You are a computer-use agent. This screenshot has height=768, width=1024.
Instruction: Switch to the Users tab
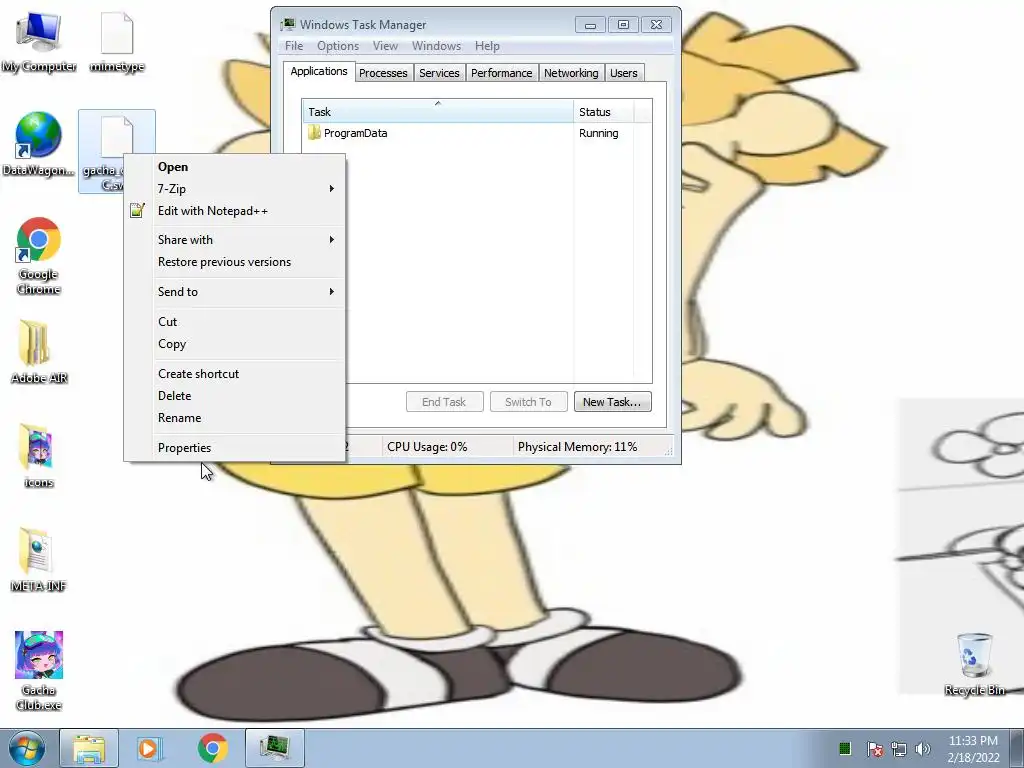point(624,72)
